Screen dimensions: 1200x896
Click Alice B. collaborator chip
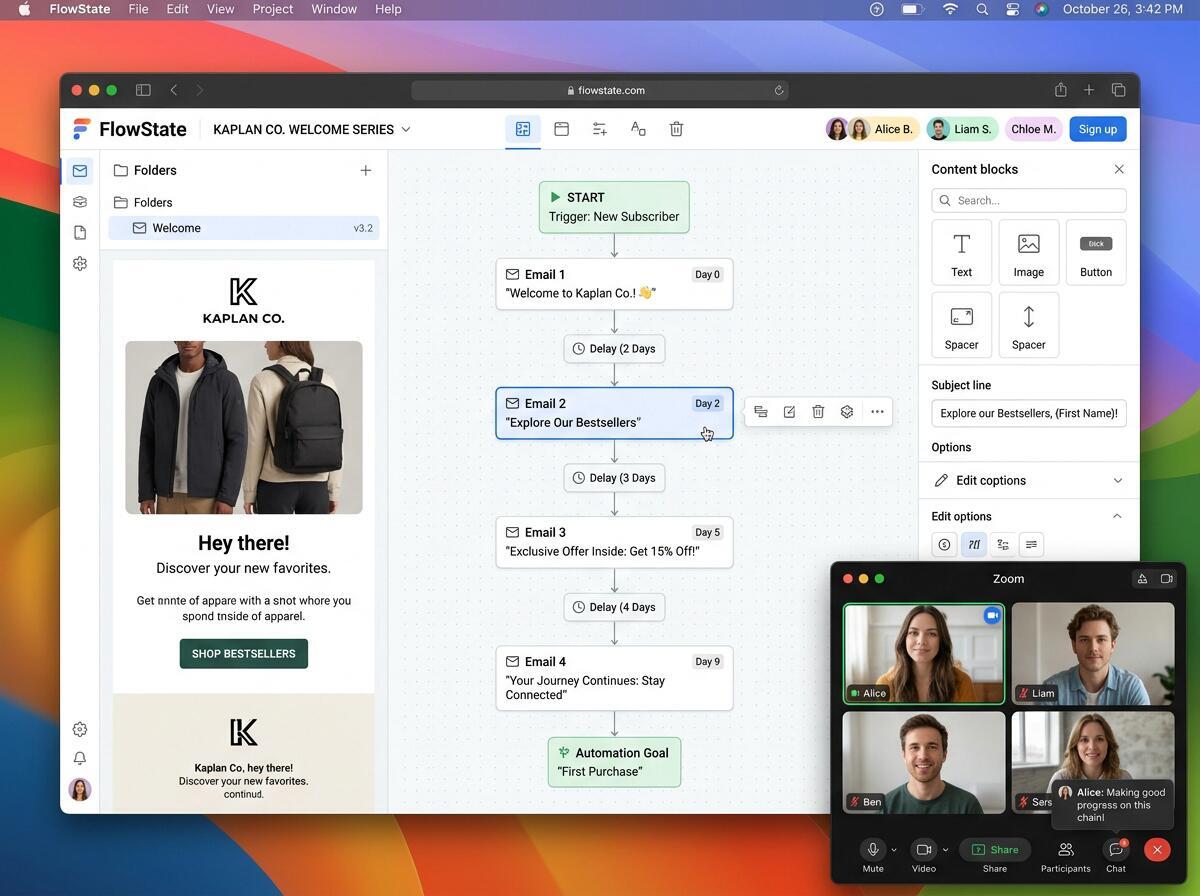871,129
